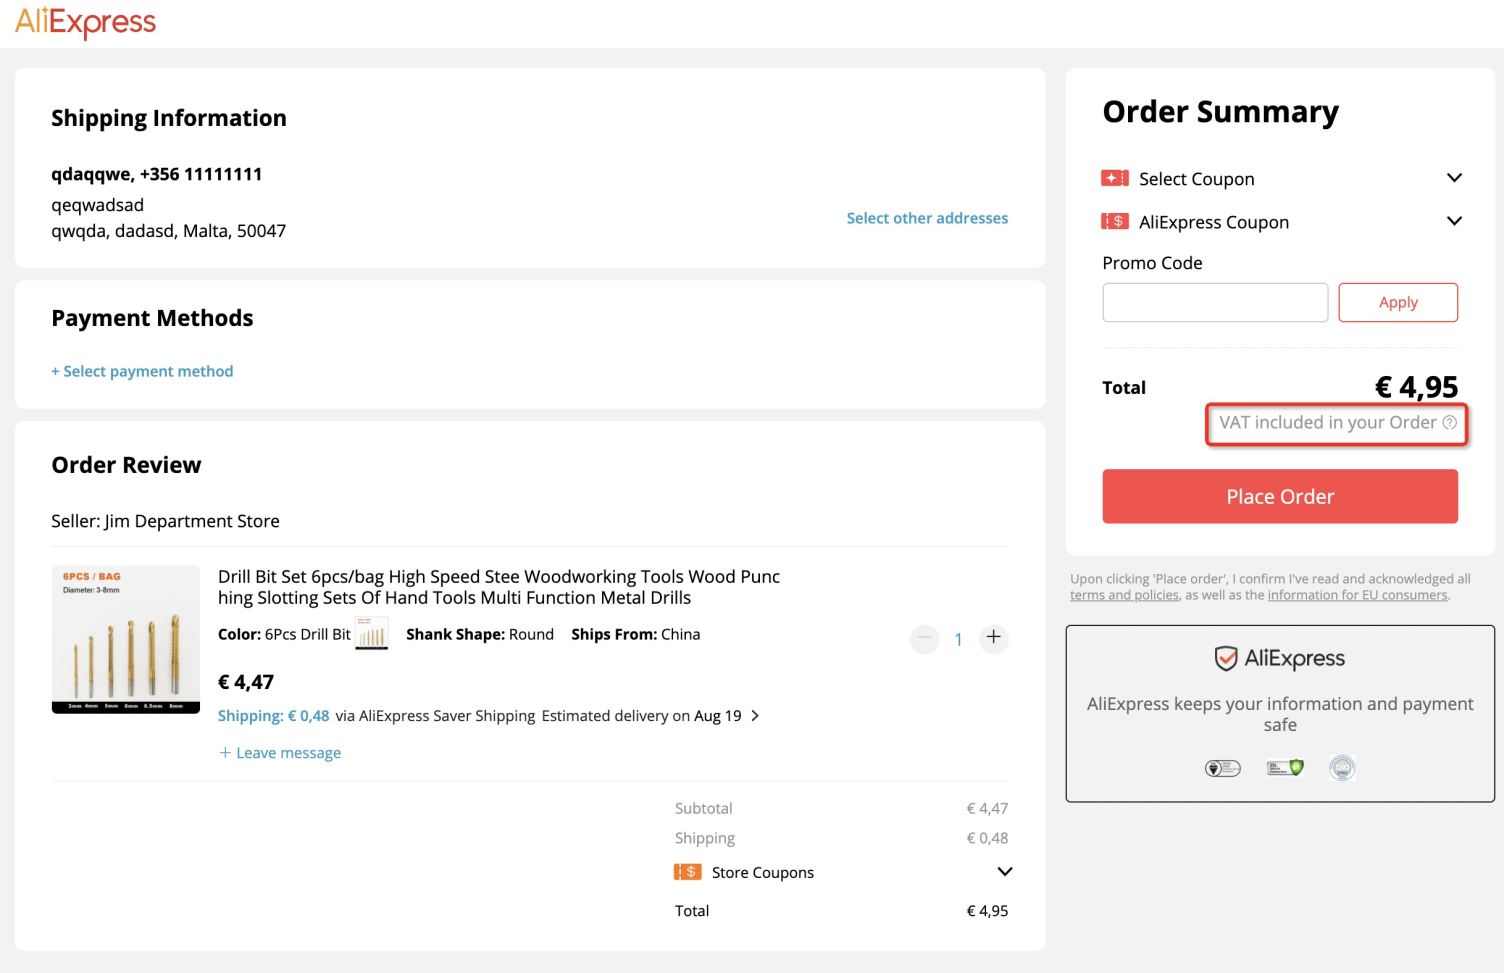Click the red Select Coupon ticket icon
Viewport: 1504px width, 973px height.
pyautogui.click(x=1114, y=178)
